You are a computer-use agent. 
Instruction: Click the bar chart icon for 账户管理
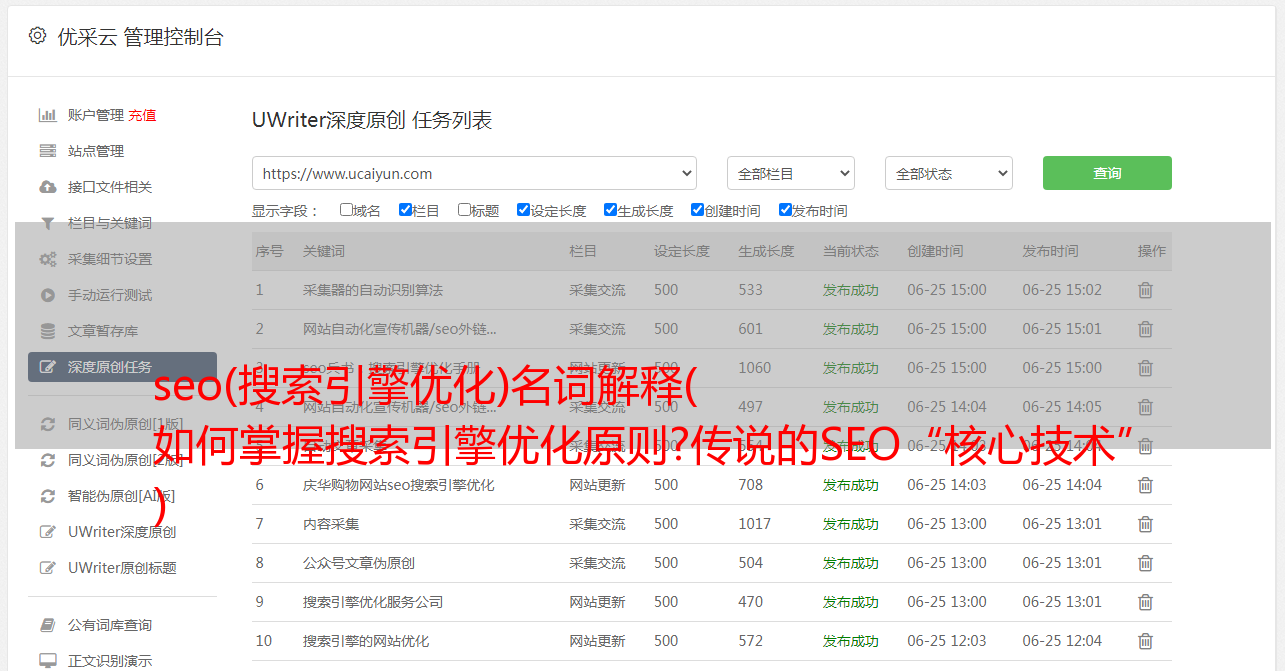coord(47,115)
